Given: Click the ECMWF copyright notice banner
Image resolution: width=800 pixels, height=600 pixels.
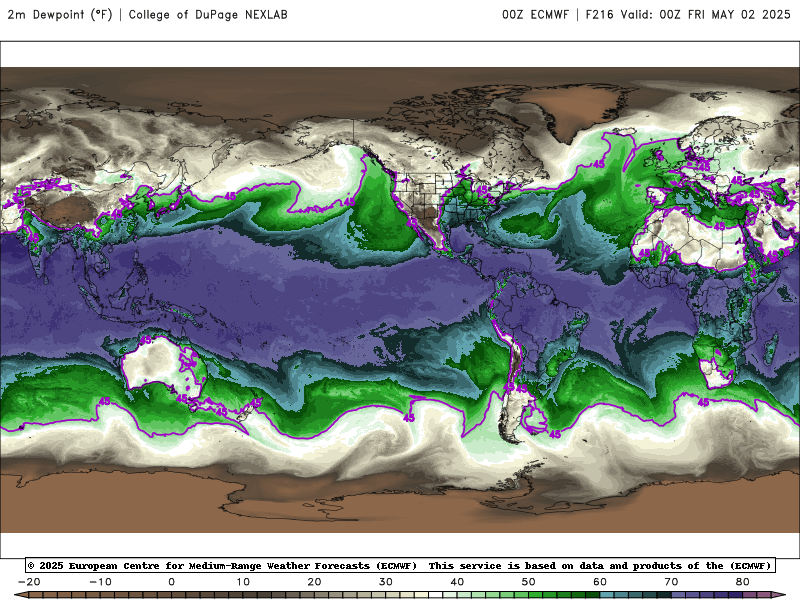Looking at the screenshot, I should tap(401, 565).
